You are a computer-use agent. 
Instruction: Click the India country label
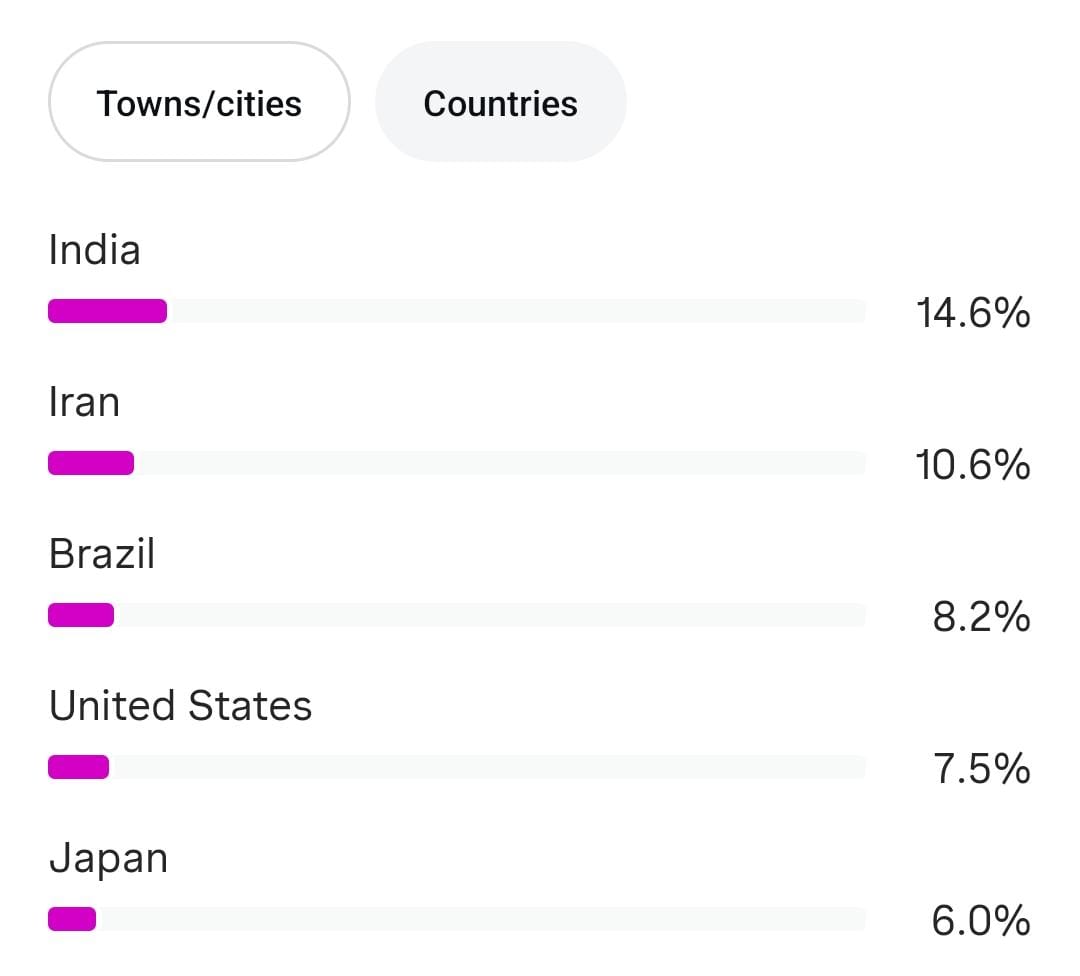click(x=94, y=250)
